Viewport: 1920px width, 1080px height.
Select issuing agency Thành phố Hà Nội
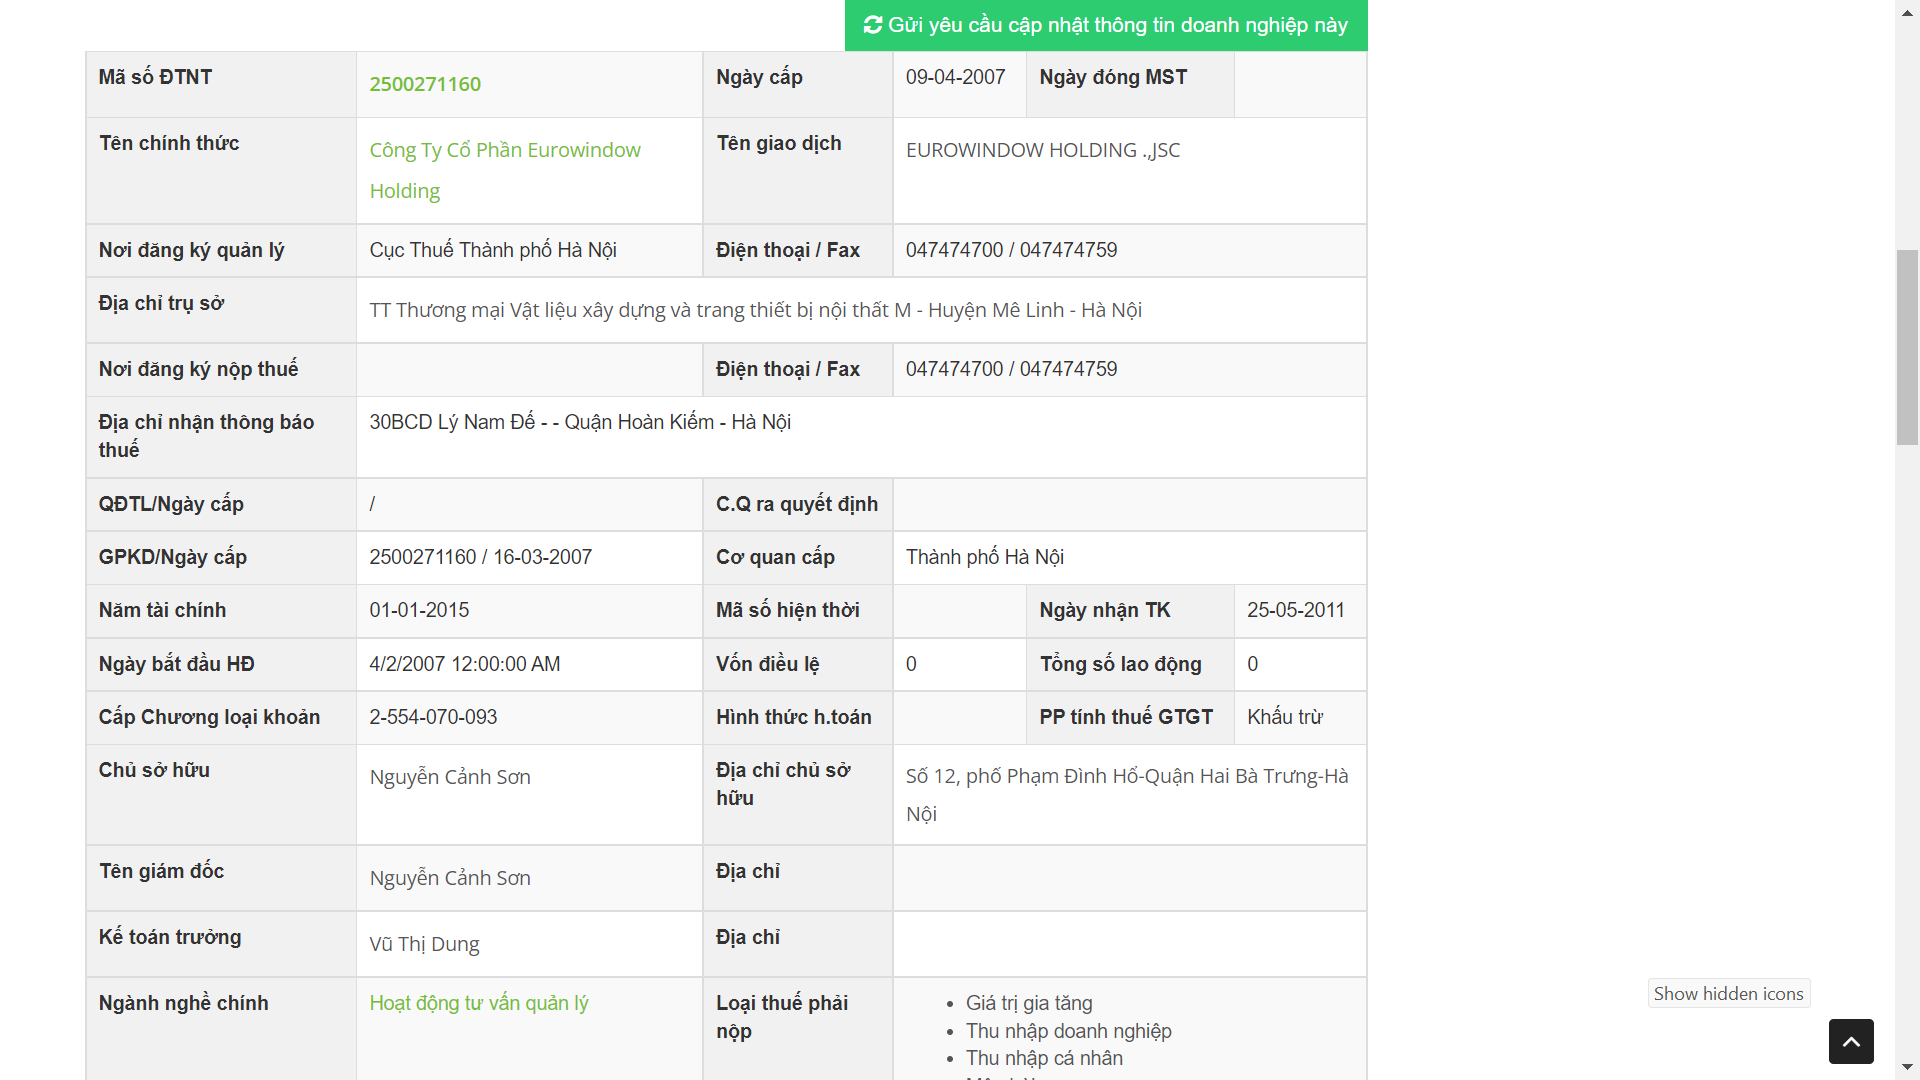pos(985,557)
